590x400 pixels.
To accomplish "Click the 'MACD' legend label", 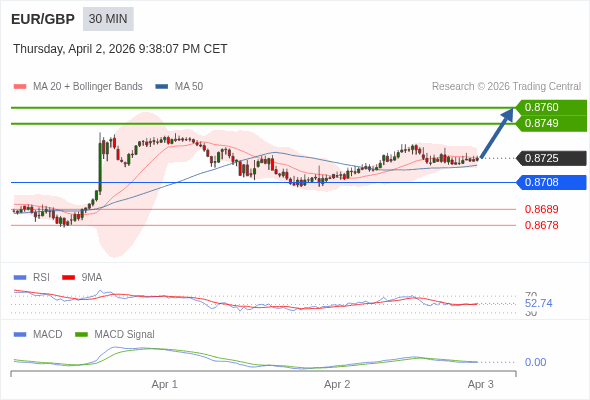I will (x=47, y=335).
